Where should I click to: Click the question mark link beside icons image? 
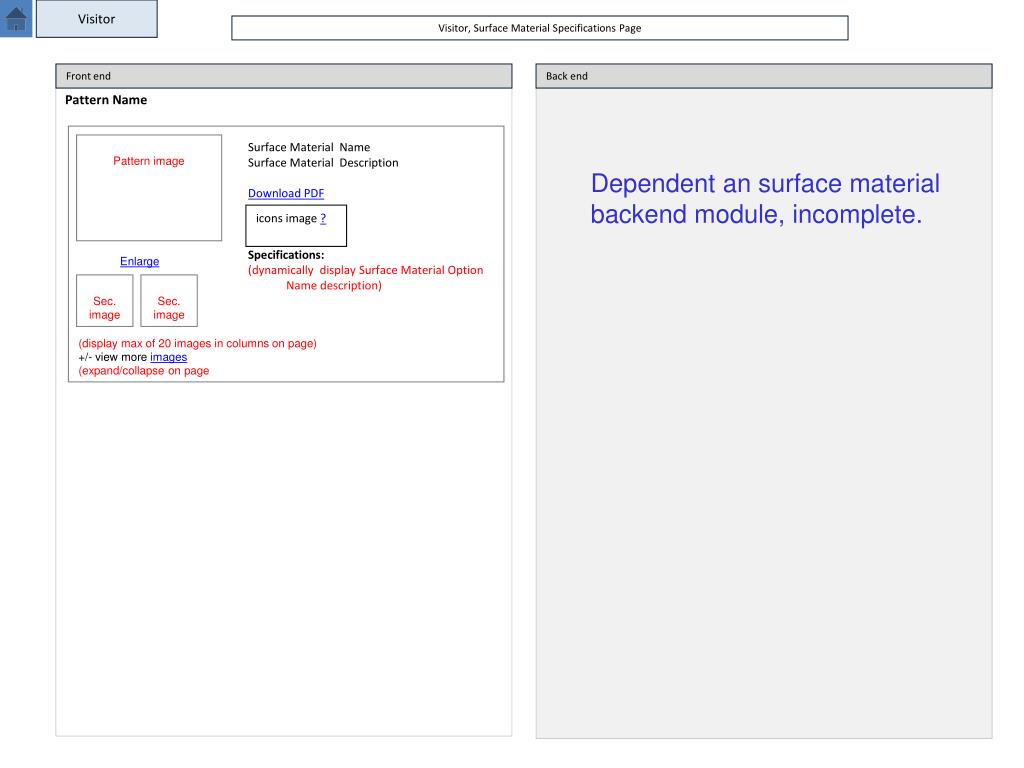(323, 218)
